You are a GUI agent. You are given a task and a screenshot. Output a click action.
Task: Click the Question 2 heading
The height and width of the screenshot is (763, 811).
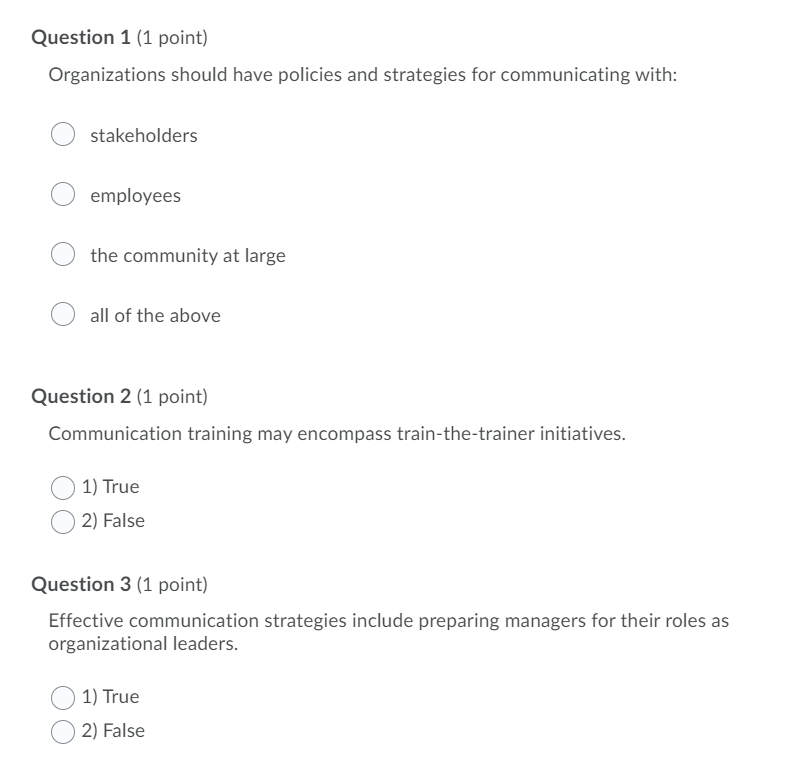[118, 395]
